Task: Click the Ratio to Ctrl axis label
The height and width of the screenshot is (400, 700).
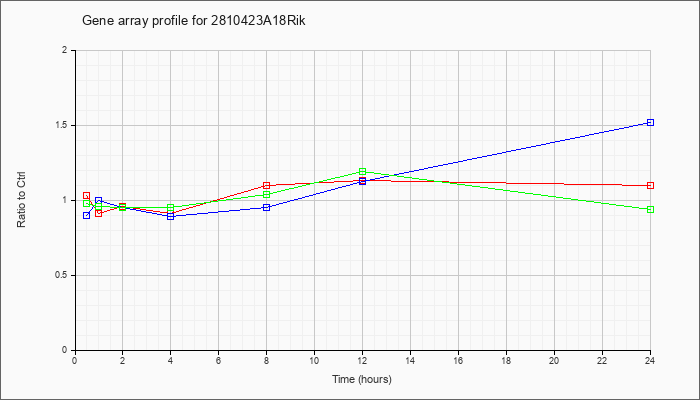Action: tap(21, 200)
